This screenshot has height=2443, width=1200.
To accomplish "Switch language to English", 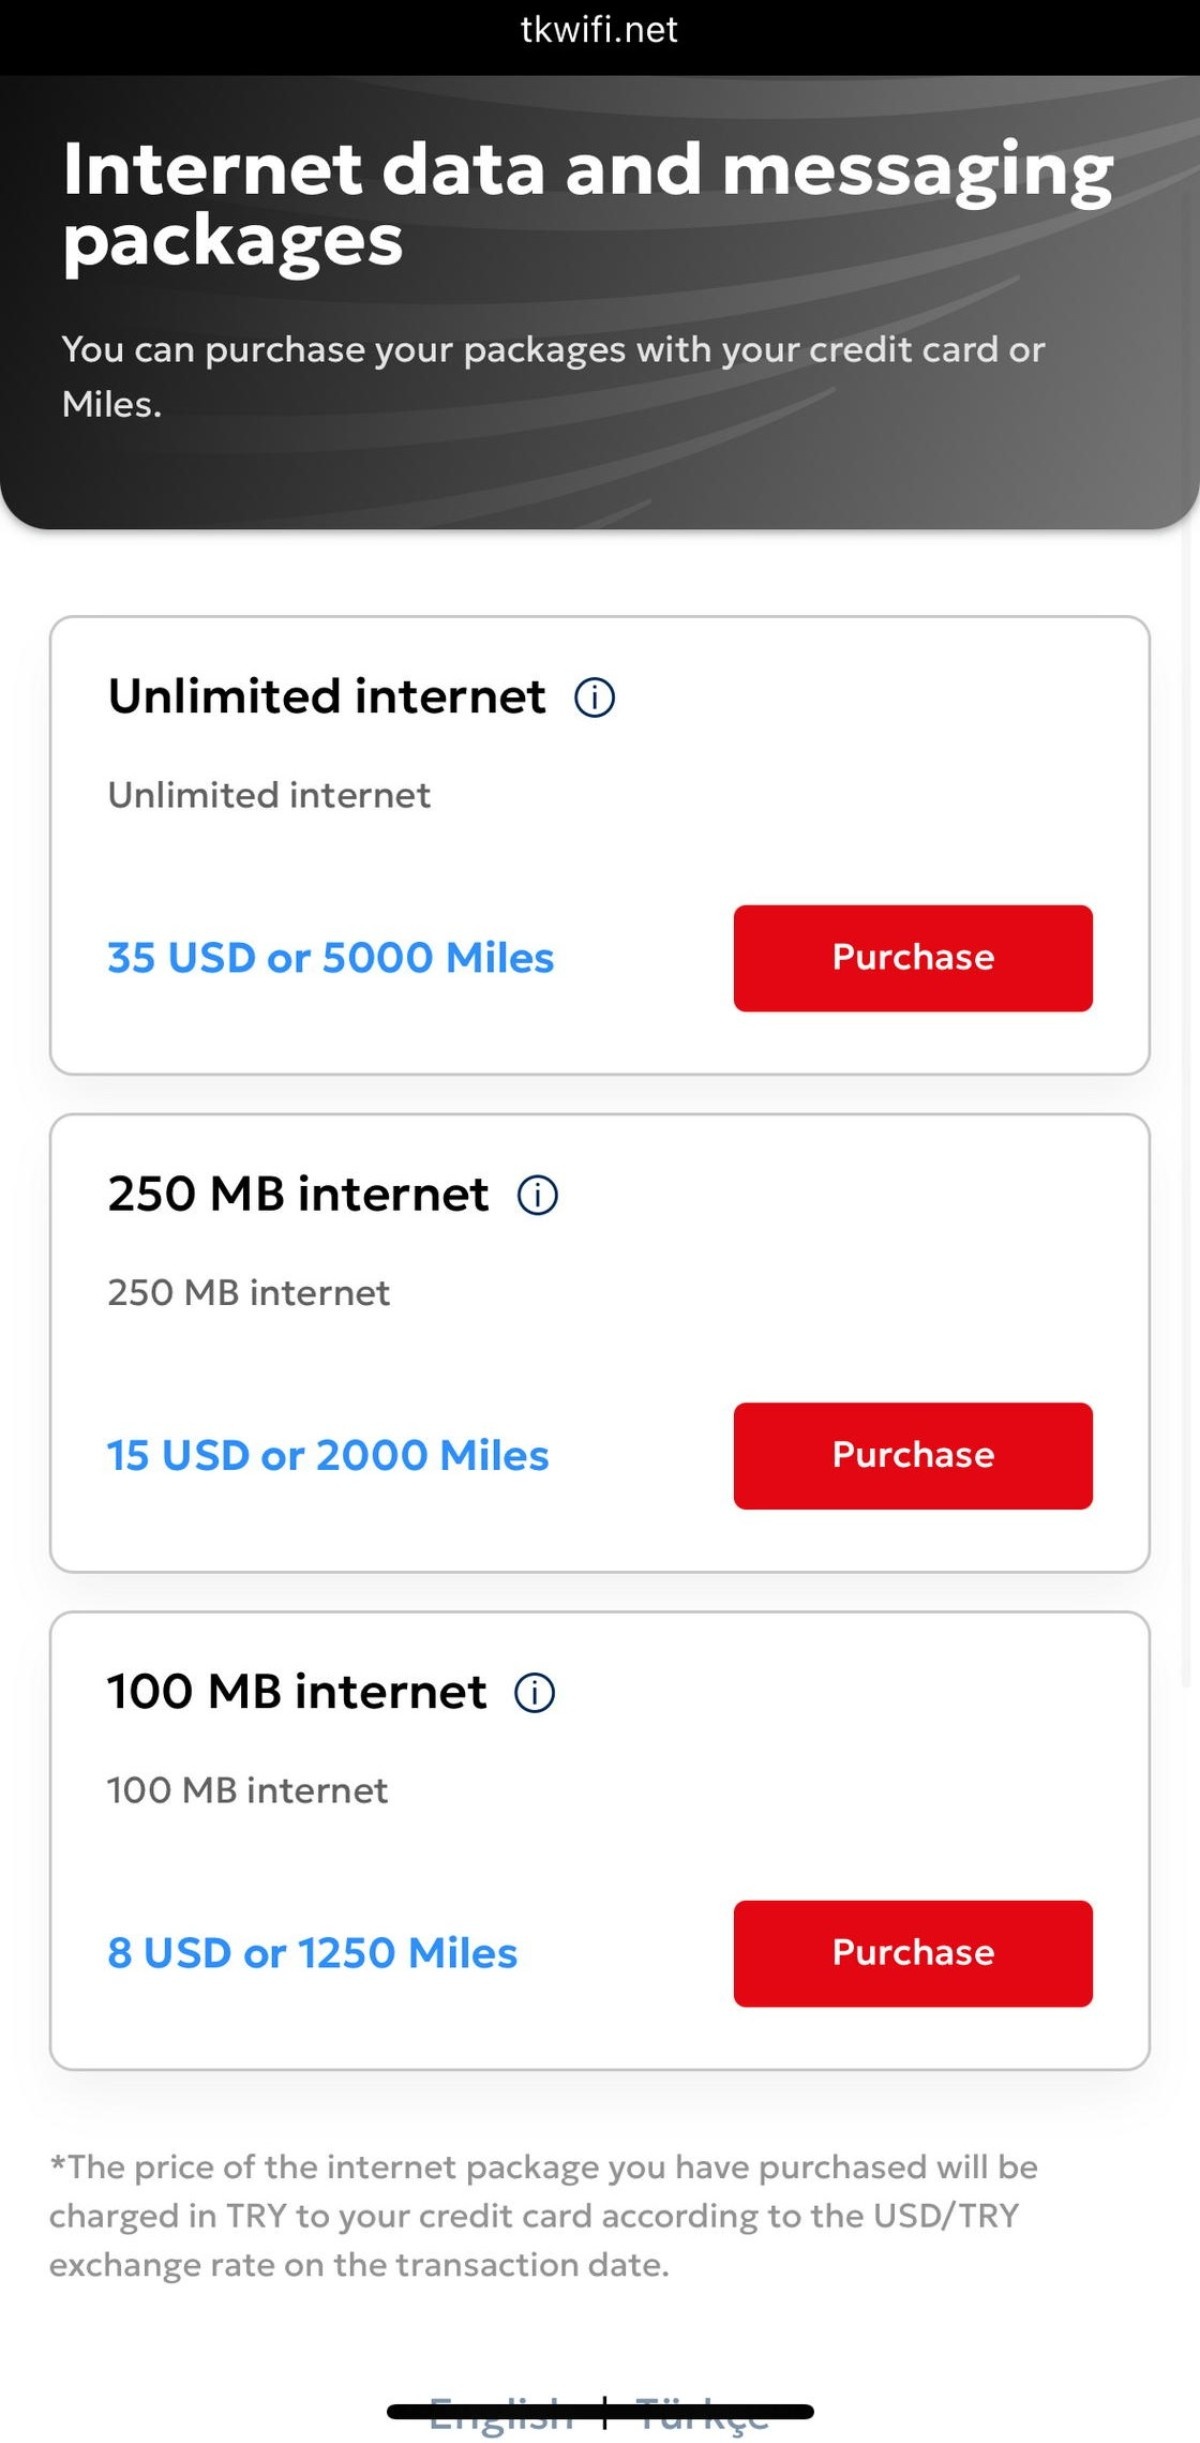I will [500, 2415].
